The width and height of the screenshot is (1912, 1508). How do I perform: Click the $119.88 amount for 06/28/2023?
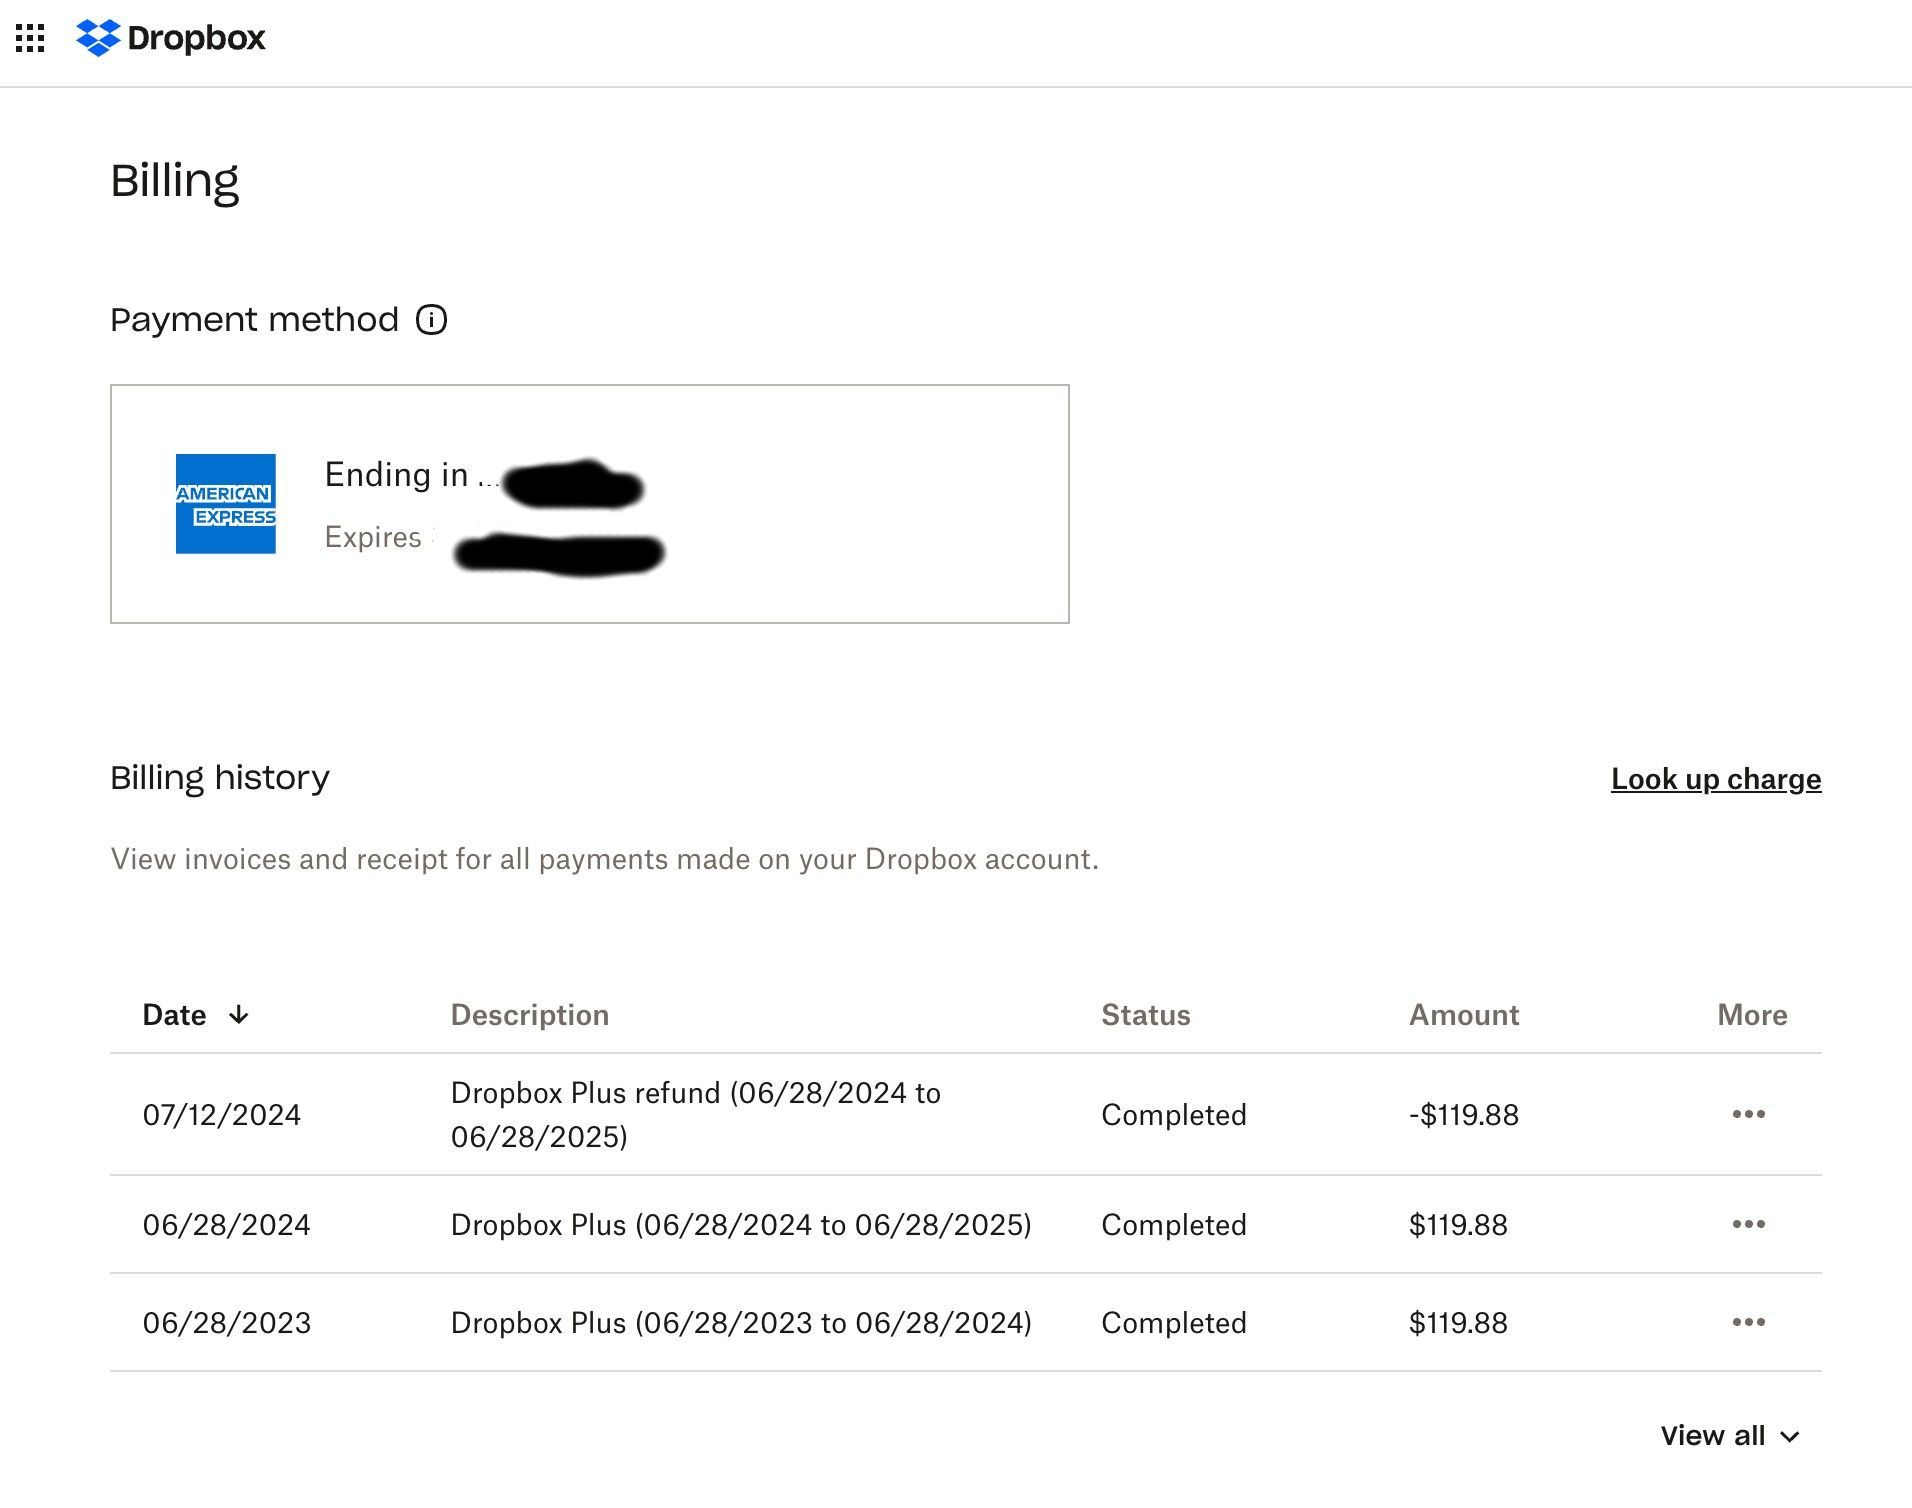[1458, 1323]
